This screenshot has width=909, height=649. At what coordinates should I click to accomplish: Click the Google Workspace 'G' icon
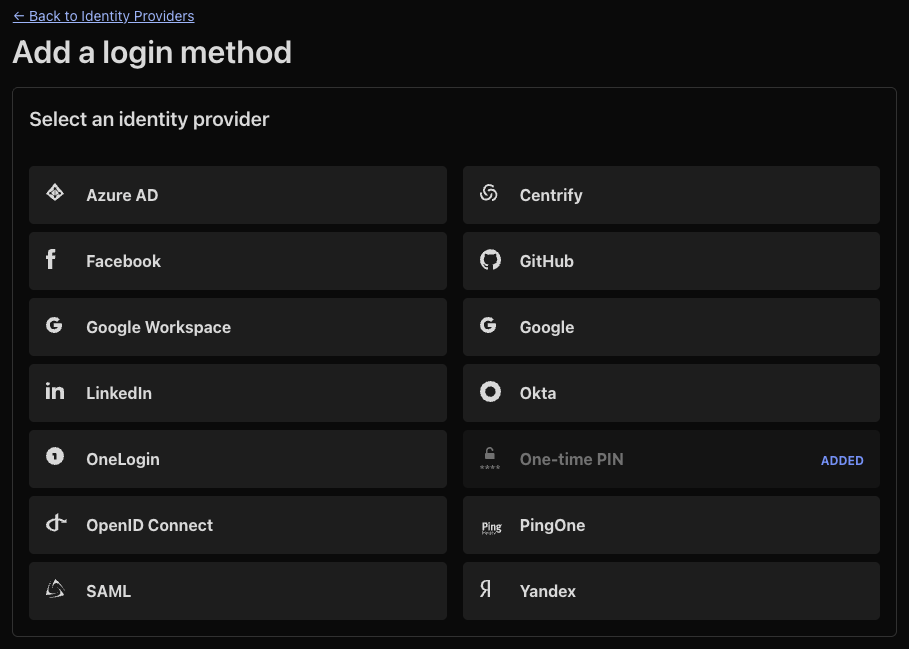(55, 326)
